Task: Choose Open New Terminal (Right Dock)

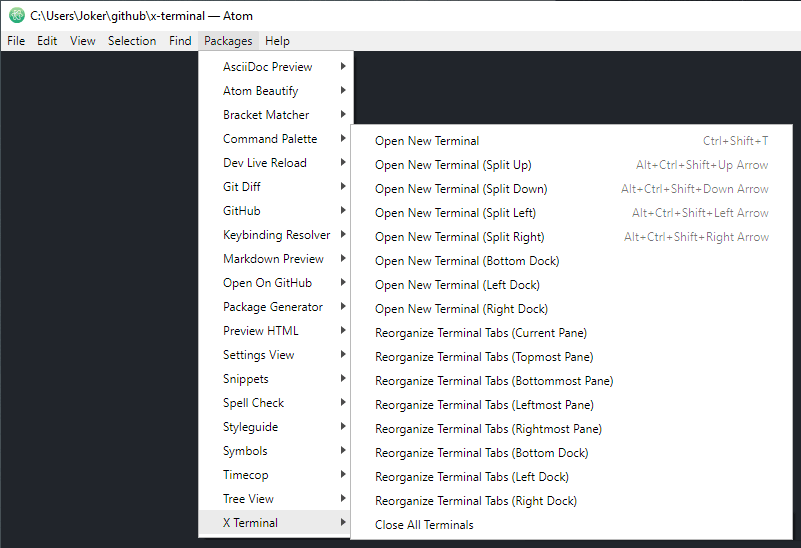Action: pyautogui.click(x=572, y=308)
